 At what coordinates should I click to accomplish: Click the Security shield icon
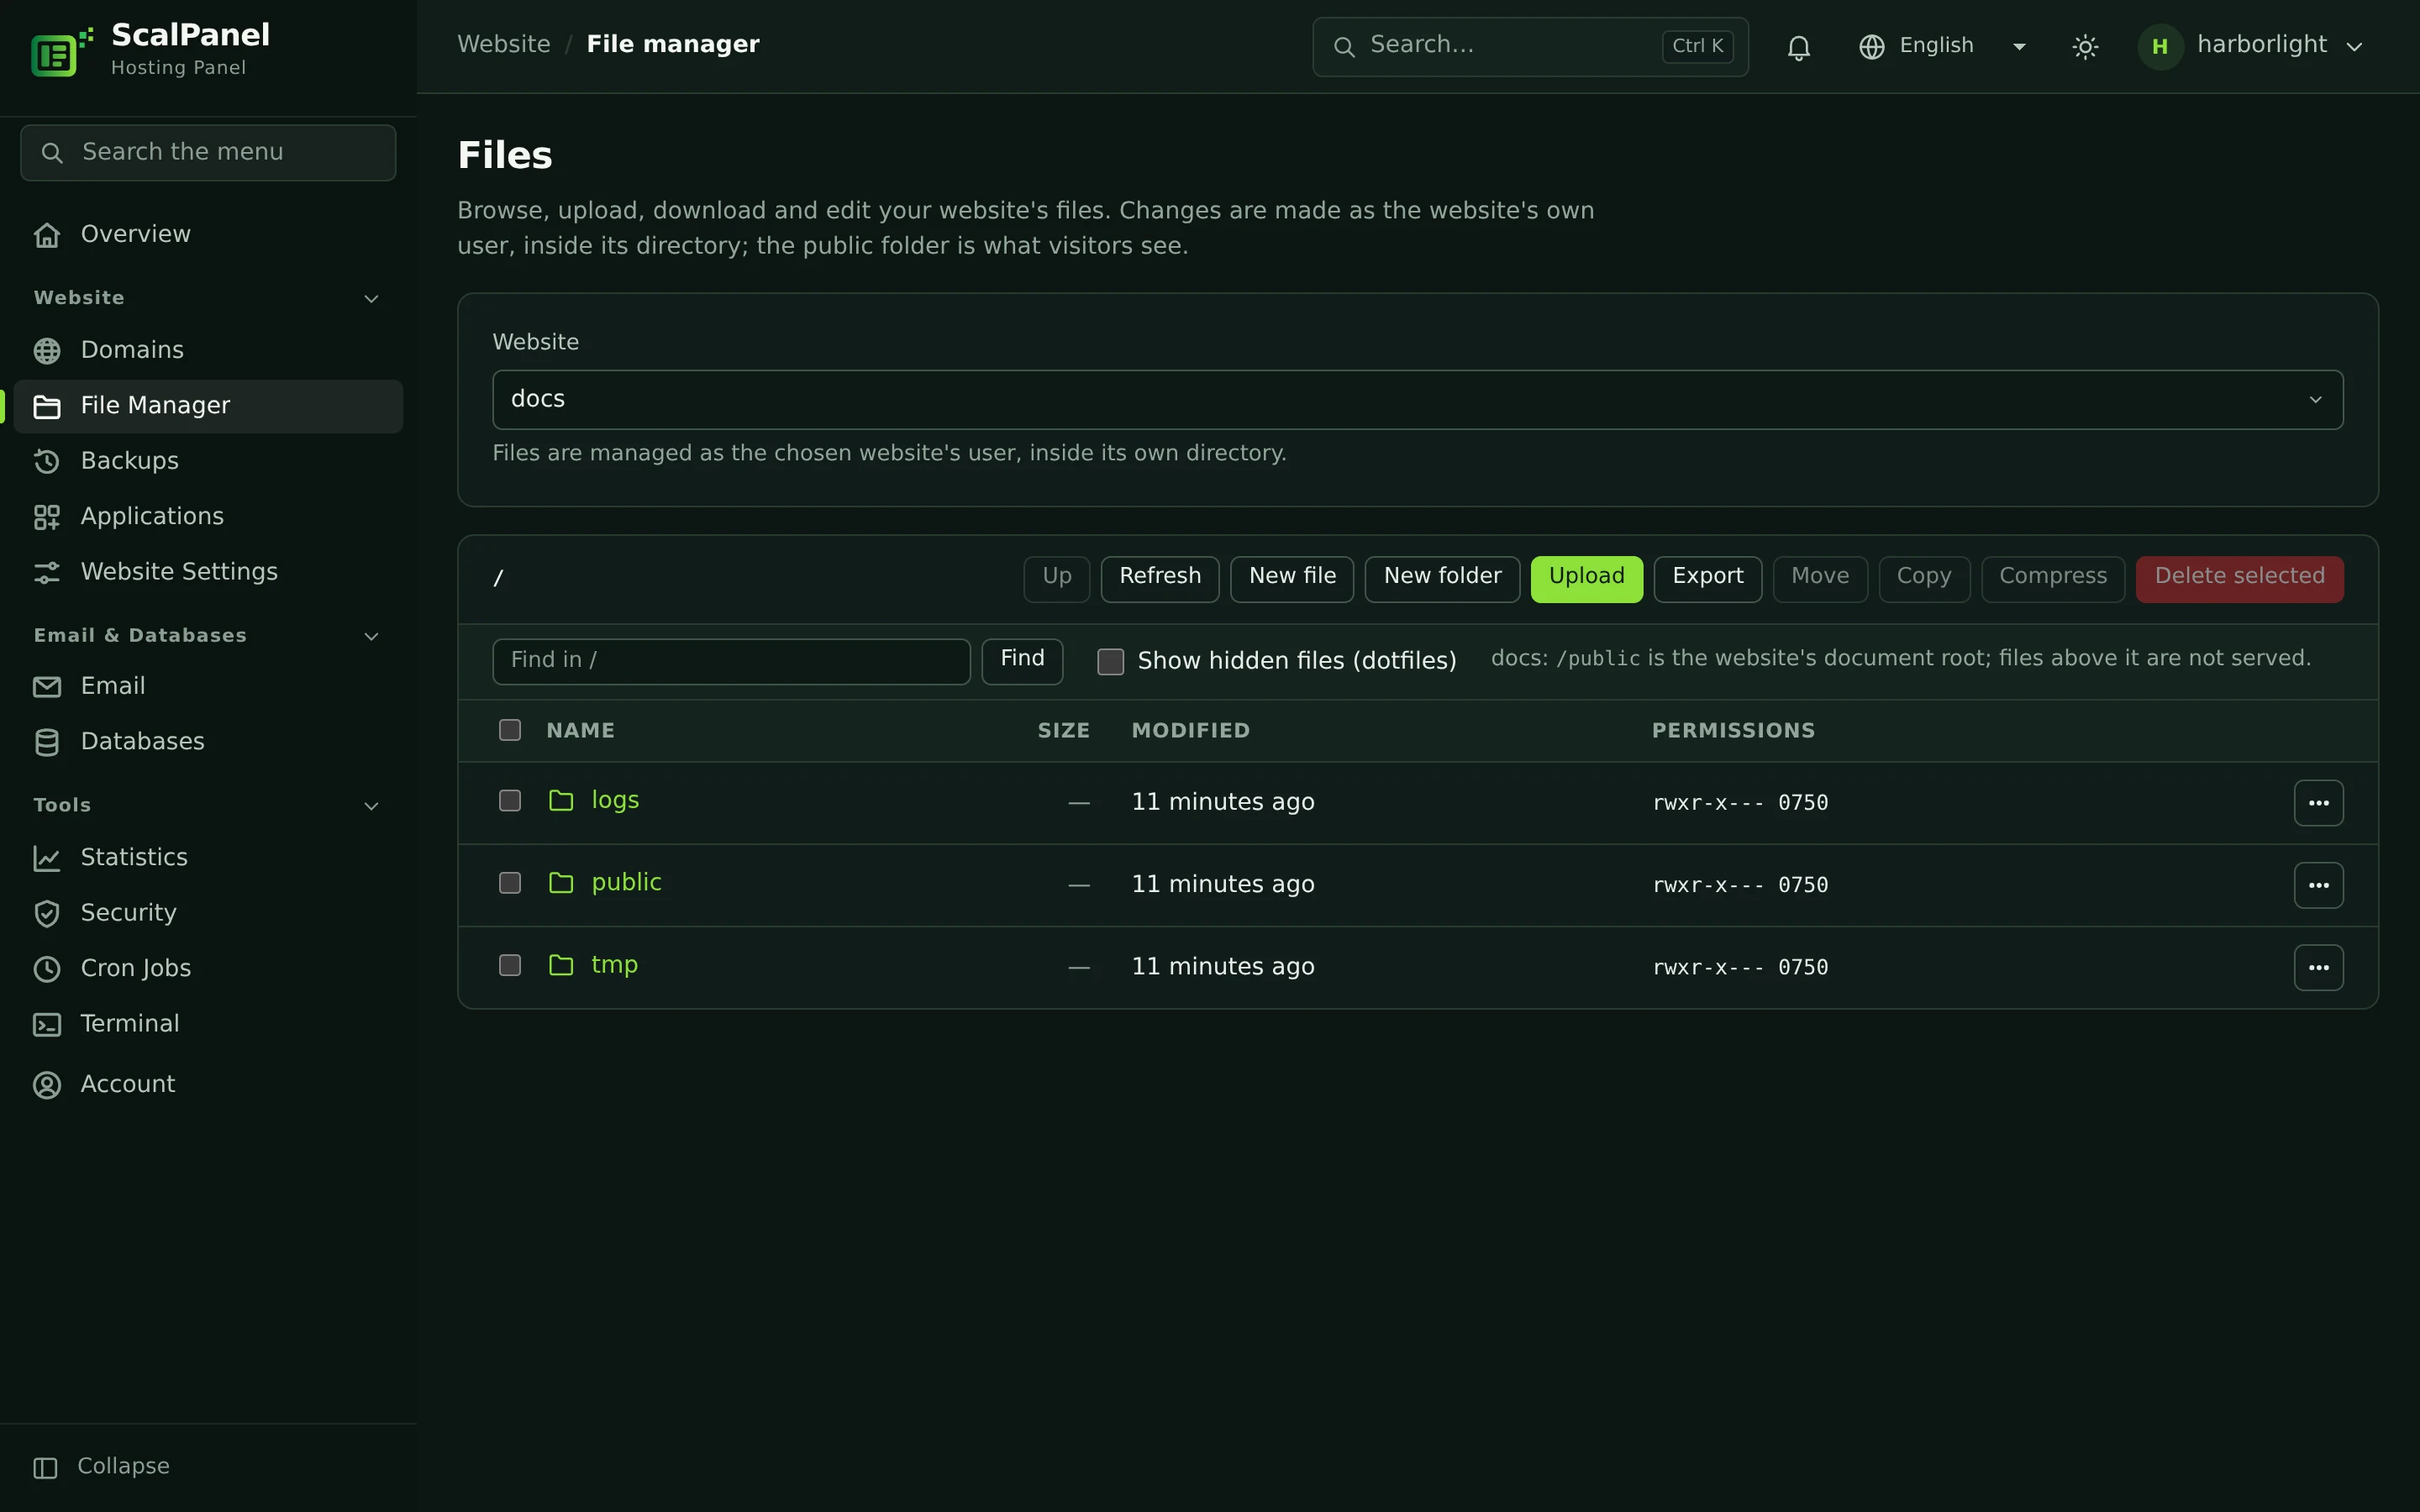pyautogui.click(x=47, y=914)
